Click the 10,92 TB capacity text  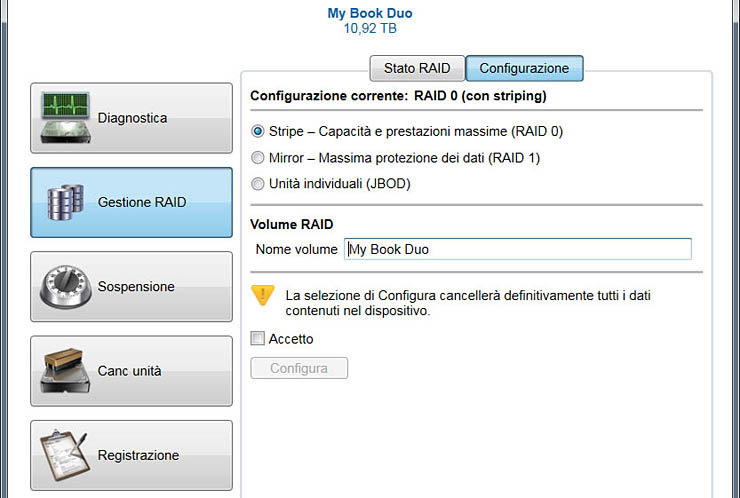coord(370,29)
